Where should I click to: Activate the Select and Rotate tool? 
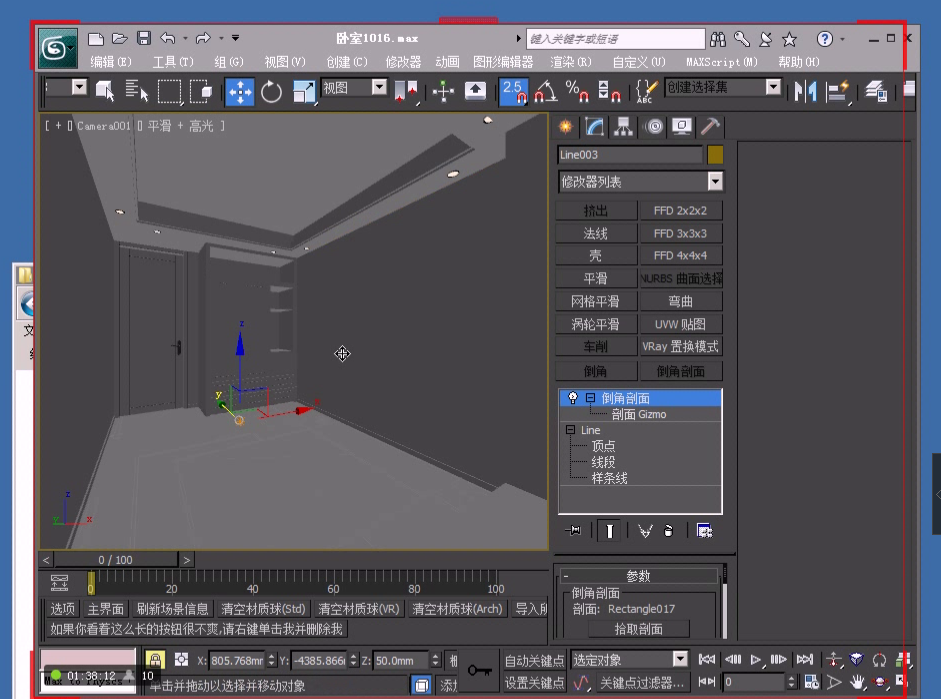pyautogui.click(x=271, y=92)
